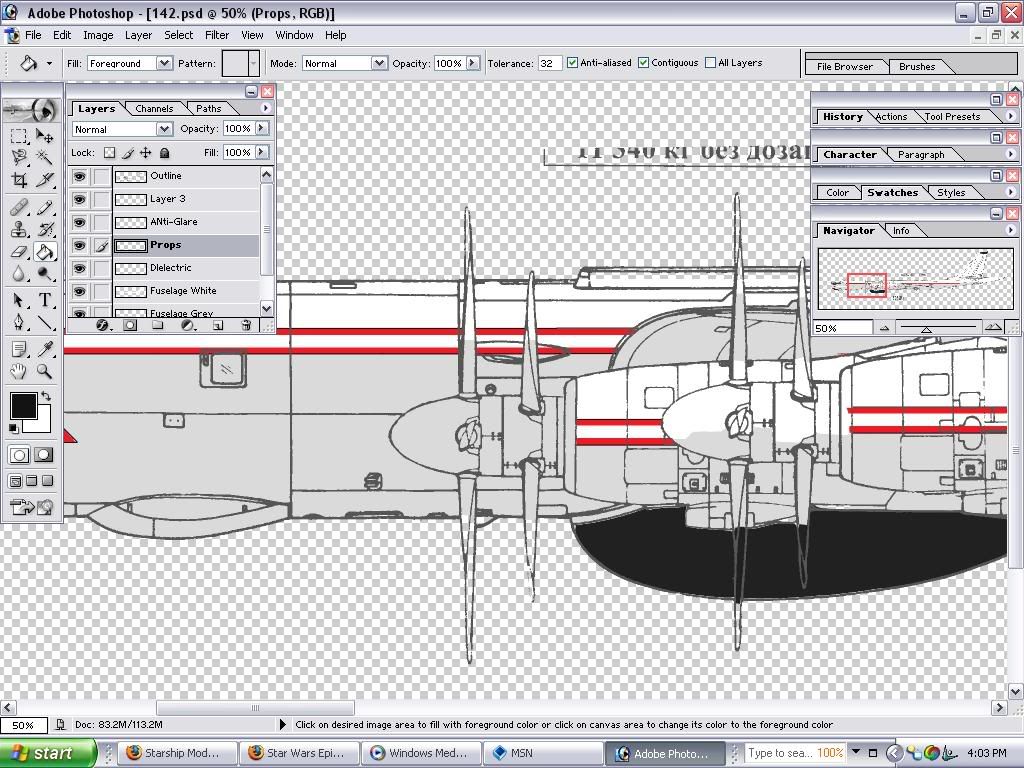Screen dimensions: 1024x768
Task: Select the Paint Bucket tool in toolbox
Action: (44, 251)
